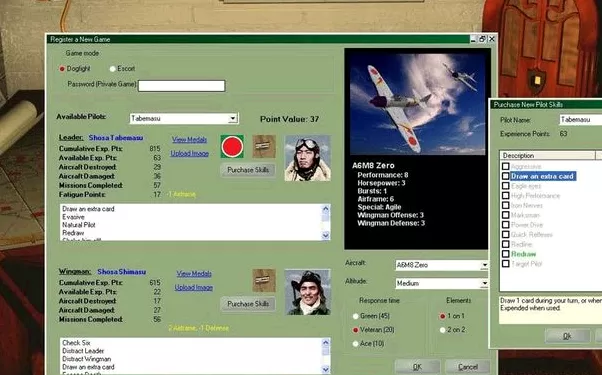Click the leader skills list scroll-down arrow
This screenshot has width=602, height=375.
click(326, 235)
